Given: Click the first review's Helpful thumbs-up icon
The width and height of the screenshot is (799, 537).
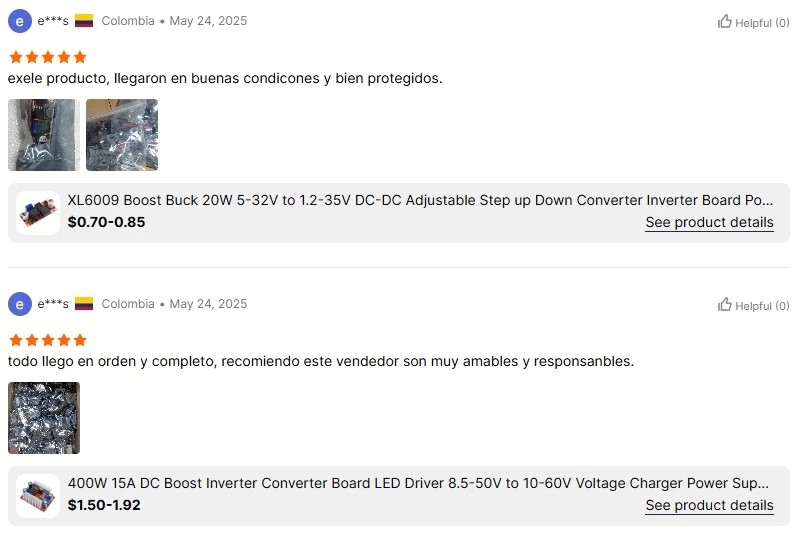Looking at the screenshot, I should [x=725, y=21].
